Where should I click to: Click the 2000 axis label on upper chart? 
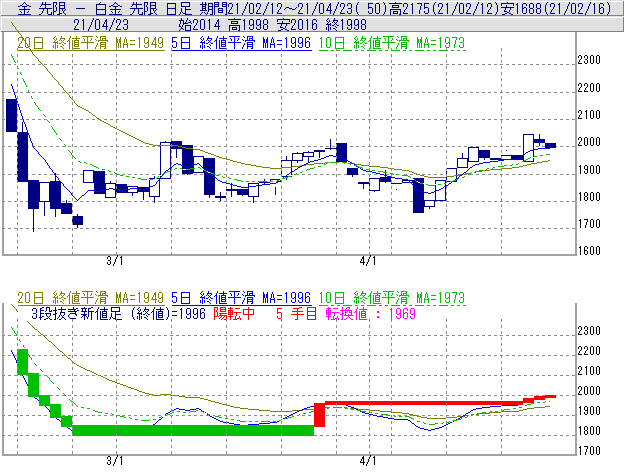pos(589,142)
